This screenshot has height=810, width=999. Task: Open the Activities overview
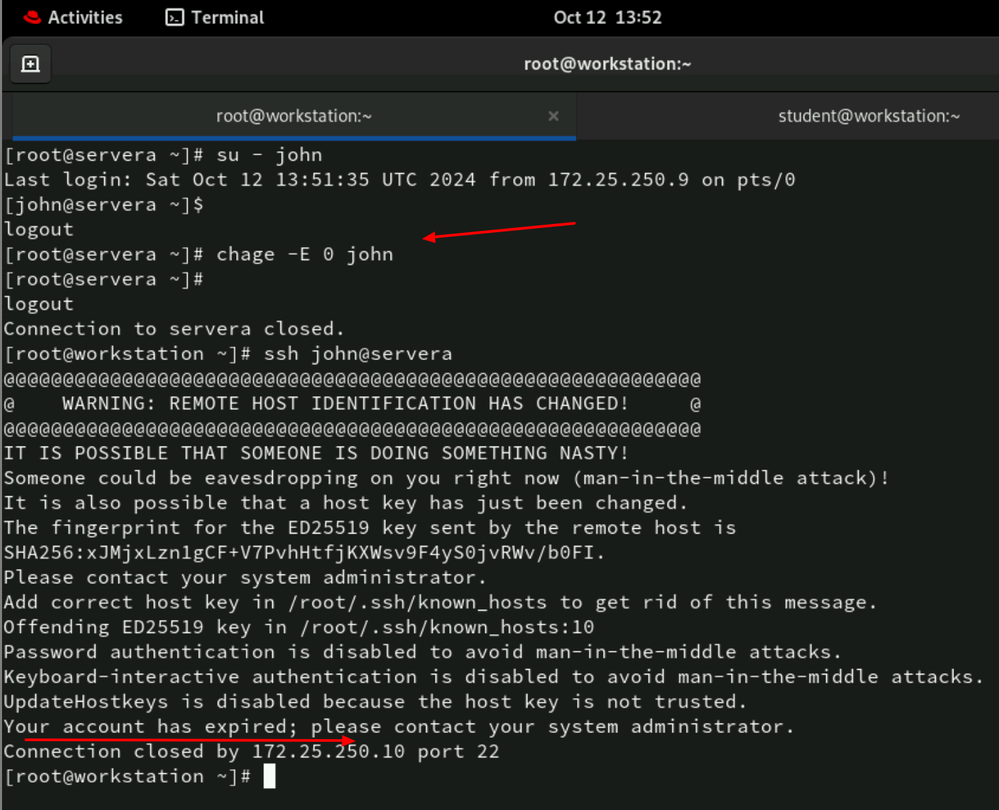84,17
